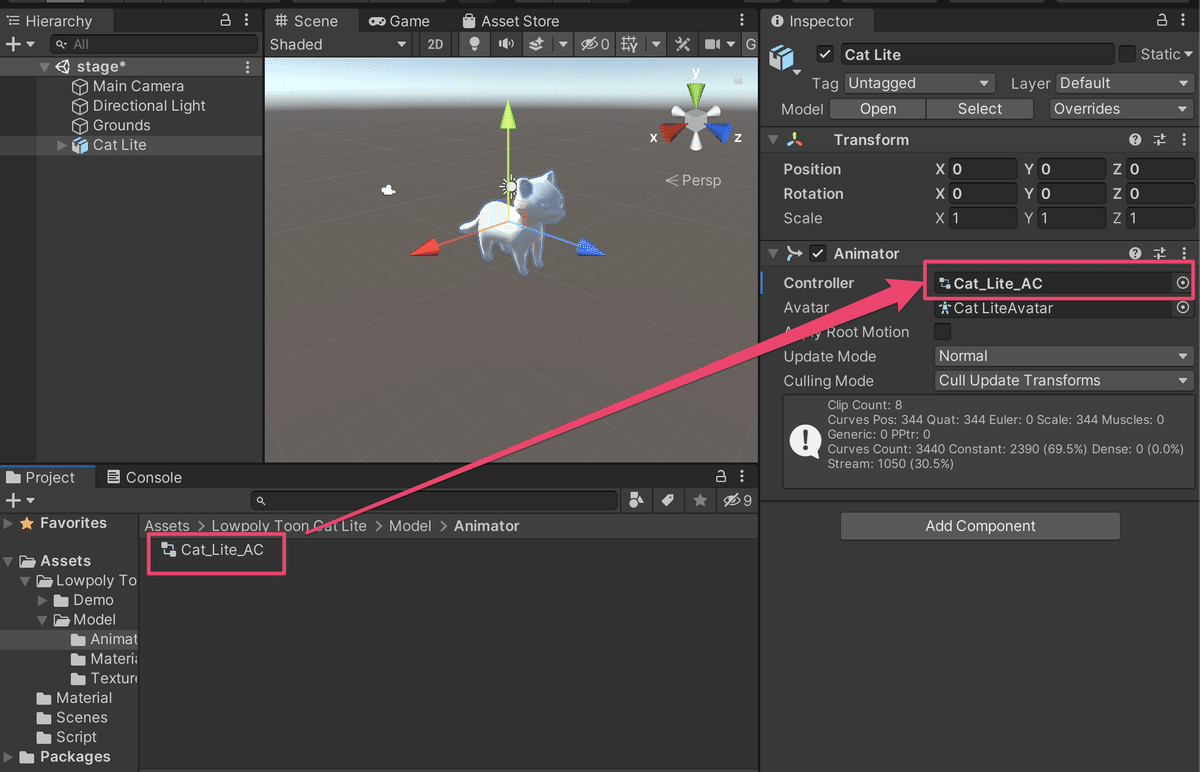The width and height of the screenshot is (1200, 772).
Task: Open Inspector panel more options menu
Action: coord(1185,21)
